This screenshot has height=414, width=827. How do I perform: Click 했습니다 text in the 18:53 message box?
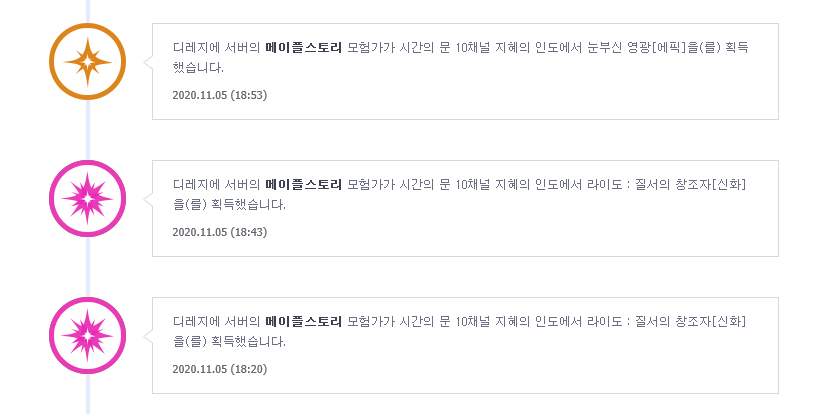pyautogui.click(x=198, y=68)
